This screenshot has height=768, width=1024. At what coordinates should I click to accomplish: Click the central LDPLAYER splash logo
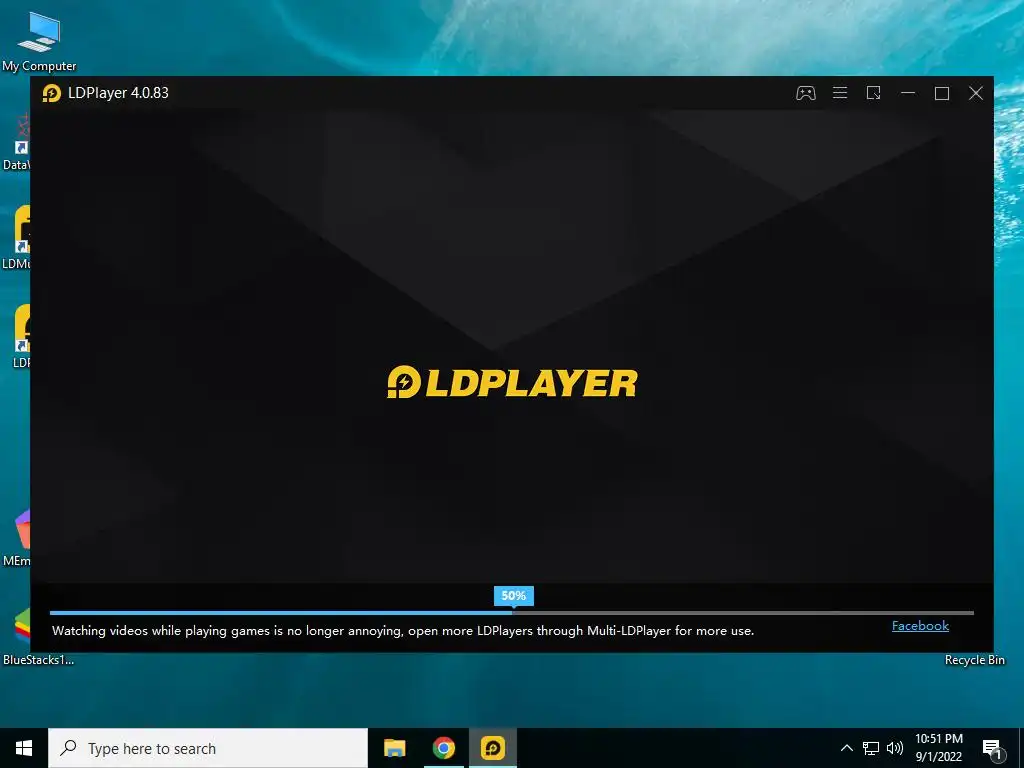pos(512,383)
